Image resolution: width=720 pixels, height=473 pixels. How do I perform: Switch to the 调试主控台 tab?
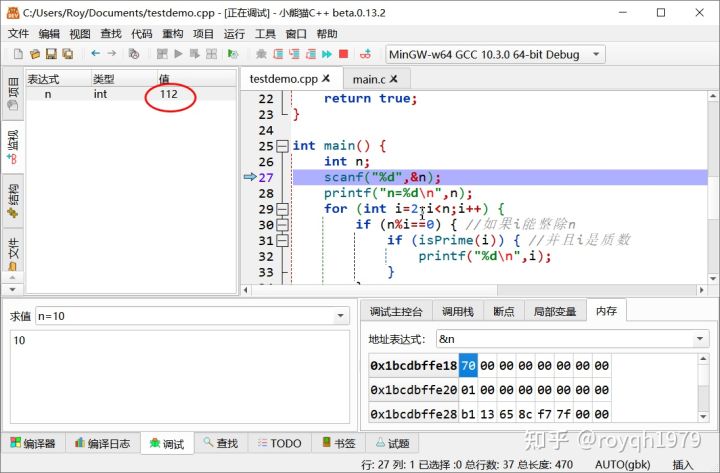tap(396, 312)
